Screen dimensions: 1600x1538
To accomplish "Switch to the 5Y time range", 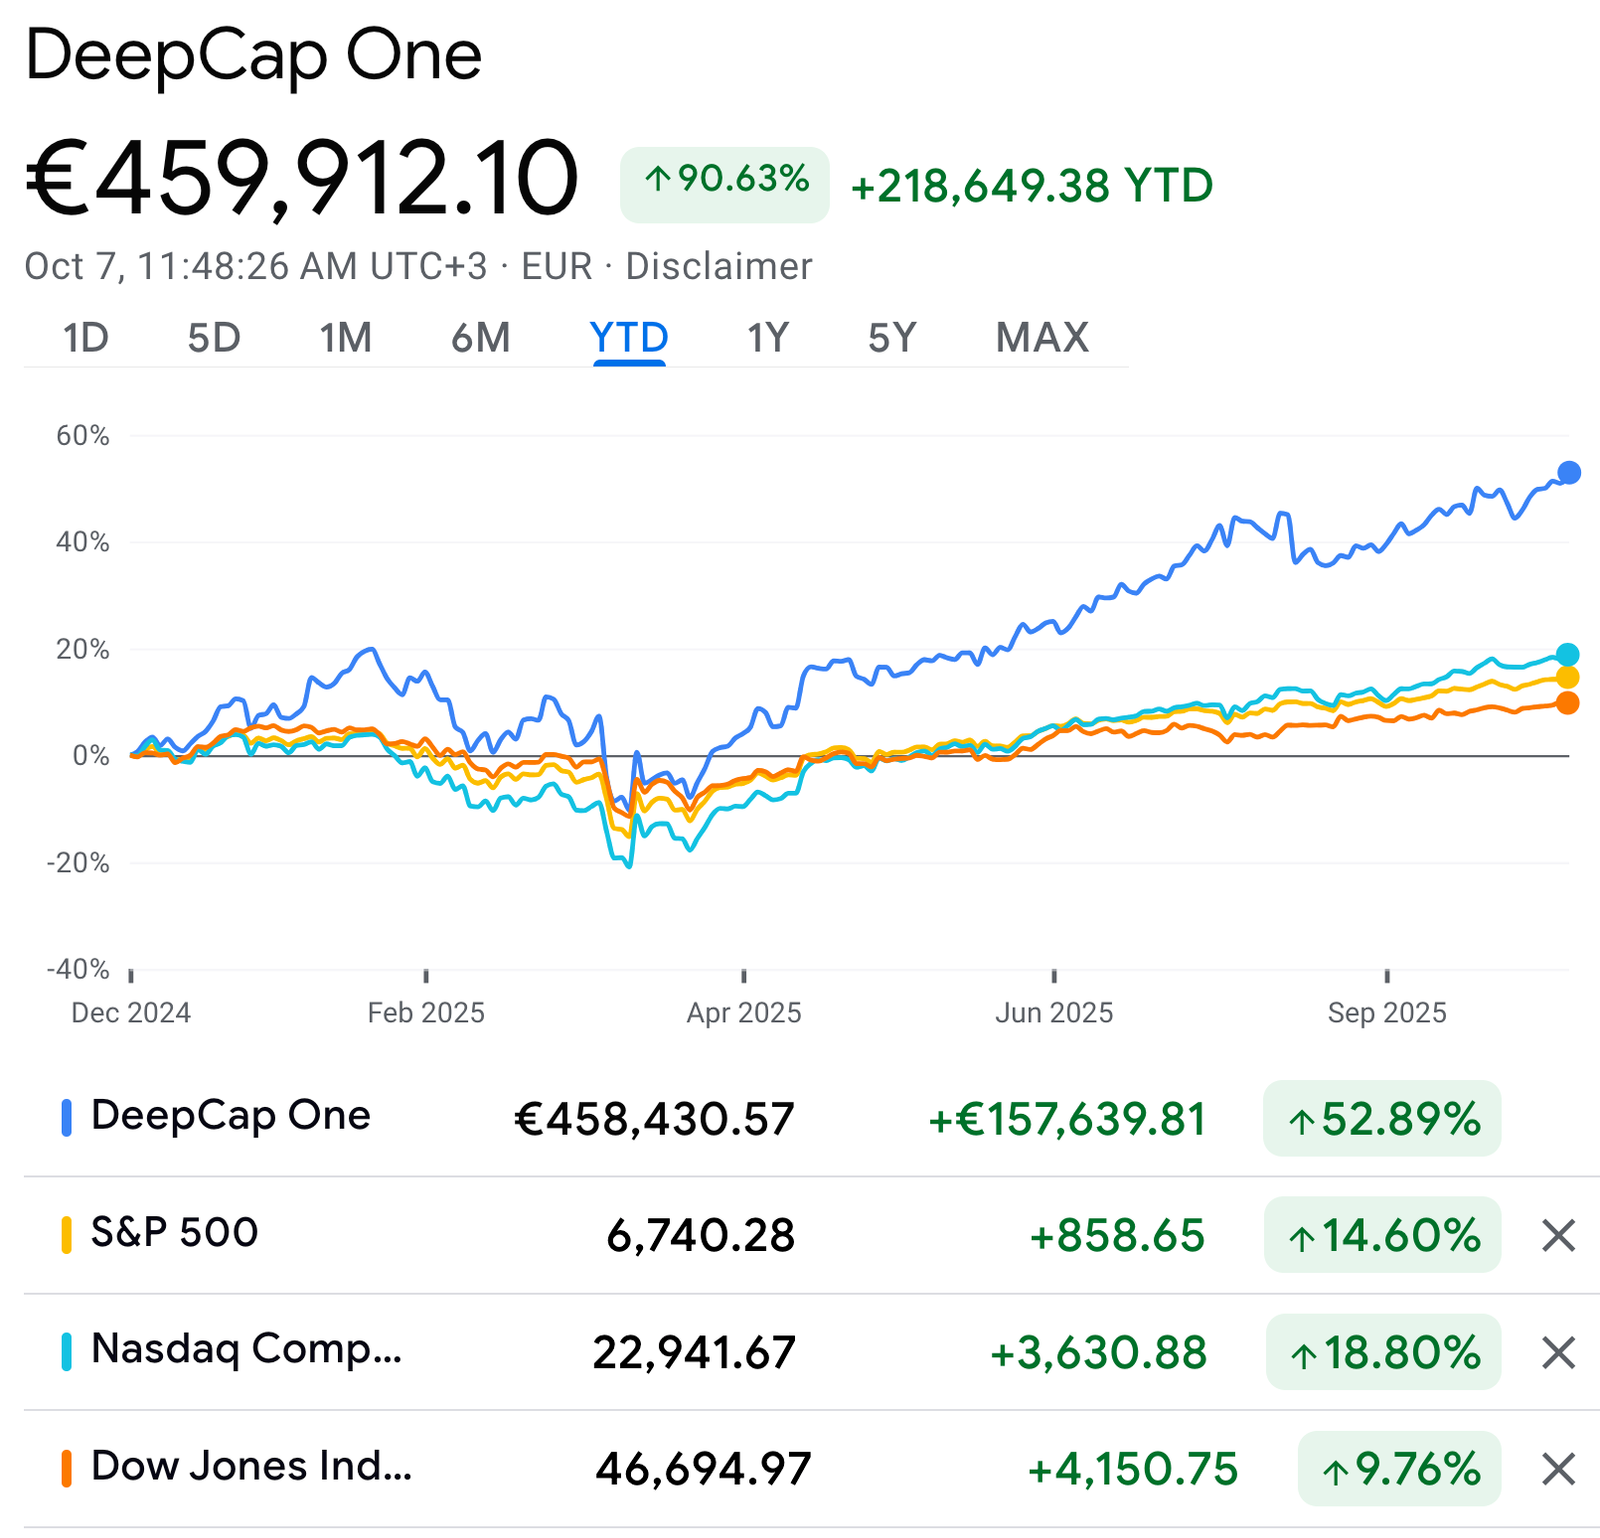I will [890, 338].
